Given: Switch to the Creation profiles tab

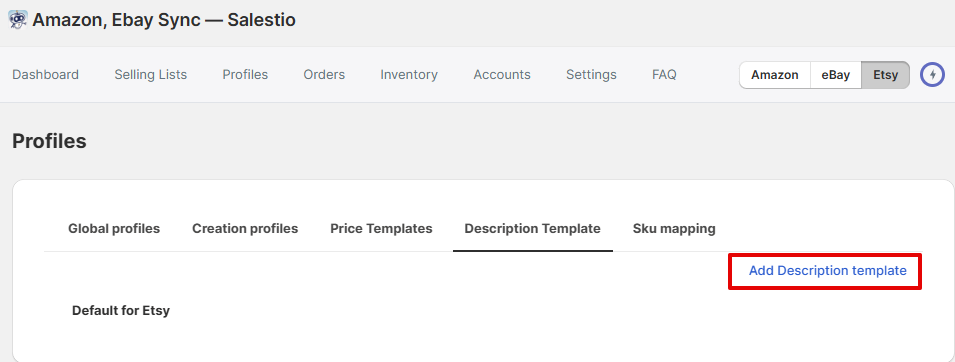Looking at the screenshot, I should tap(245, 229).
